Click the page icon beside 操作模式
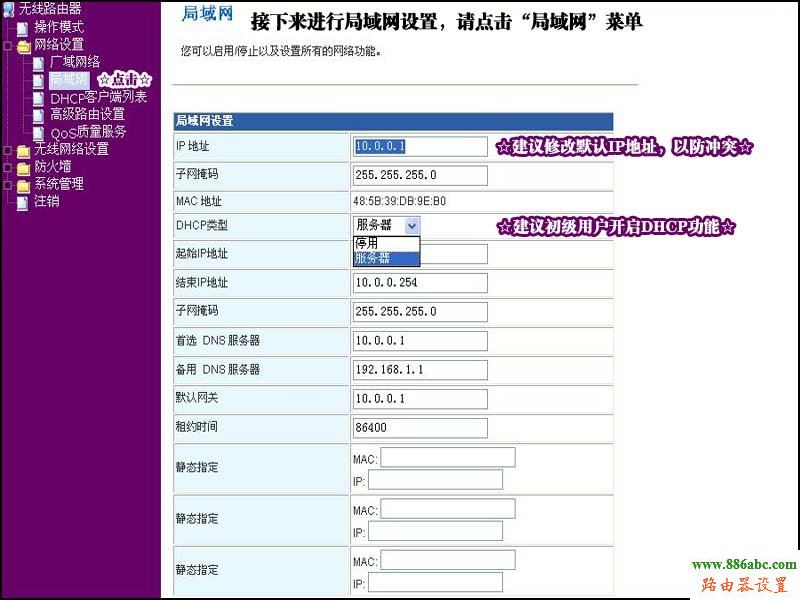The width and height of the screenshot is (800, 600). tap(23, 28)
